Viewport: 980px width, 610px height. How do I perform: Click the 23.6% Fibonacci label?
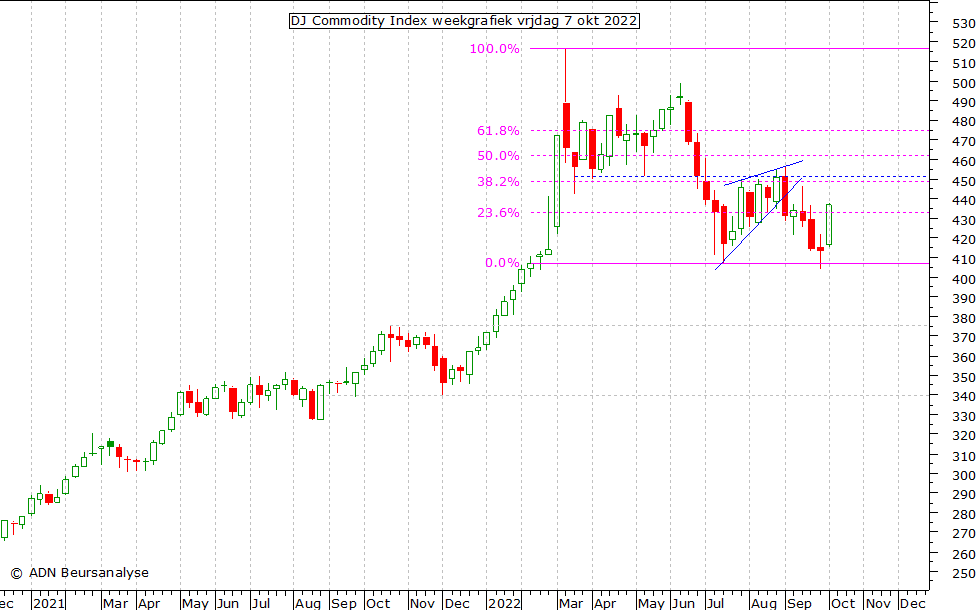click(498, 212)
